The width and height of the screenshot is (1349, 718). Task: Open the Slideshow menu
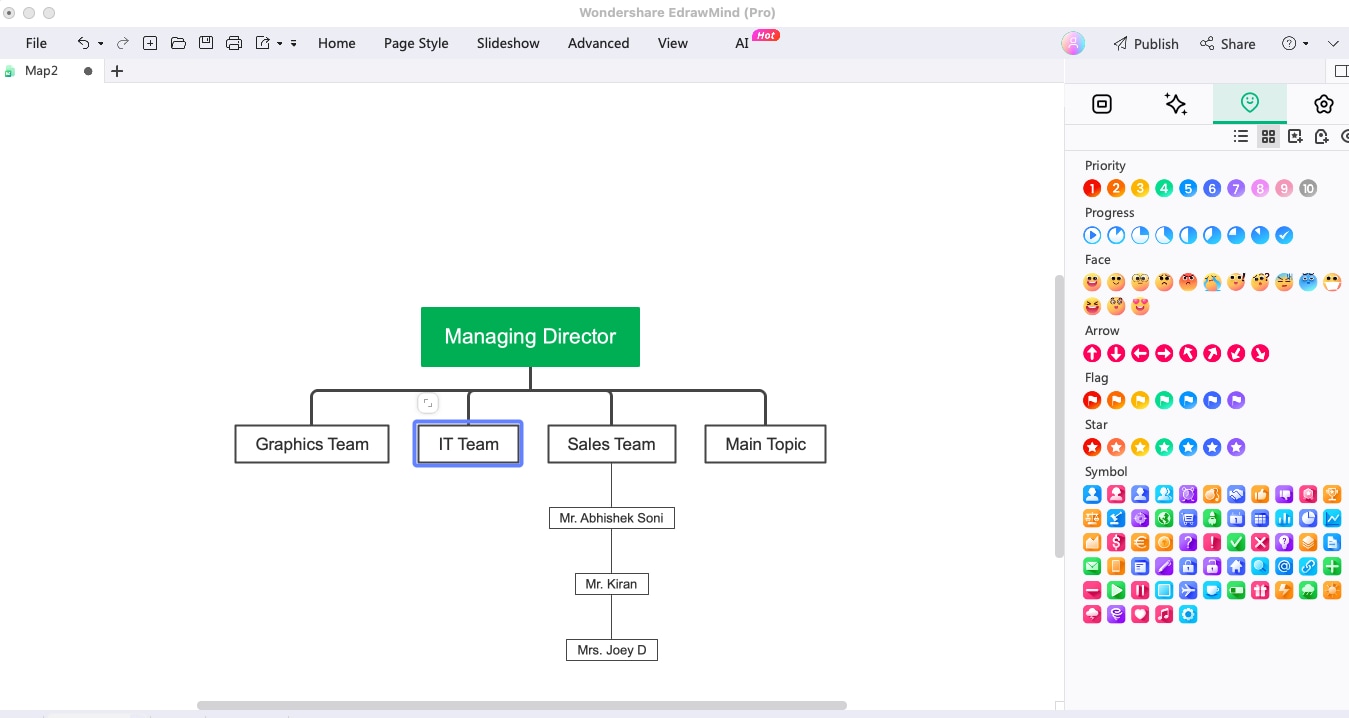pyautogui.click(x=508, y=43)
